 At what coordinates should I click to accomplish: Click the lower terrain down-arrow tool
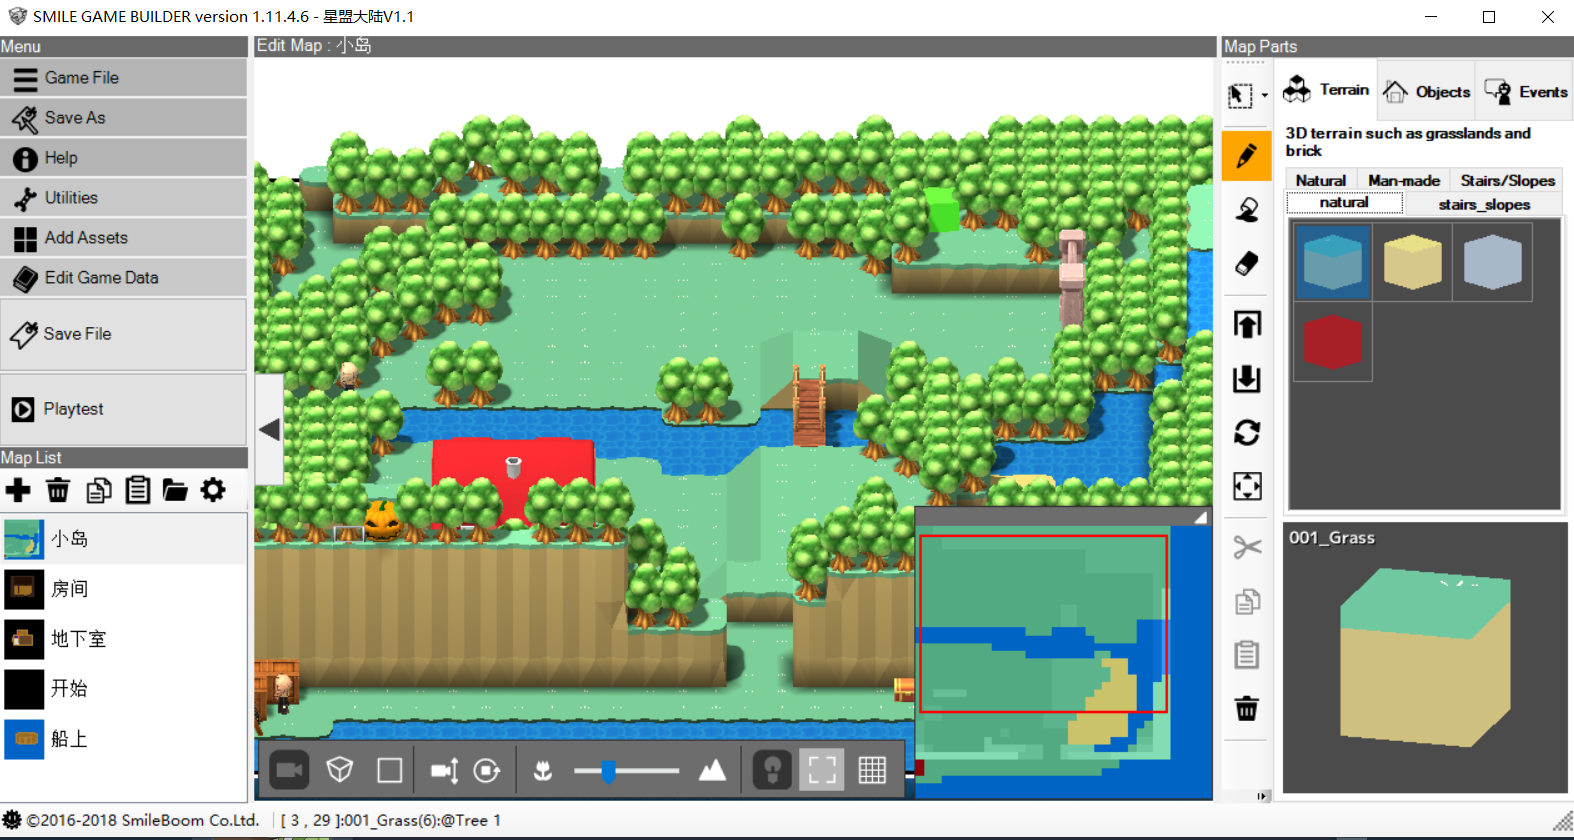[1246, 378]
